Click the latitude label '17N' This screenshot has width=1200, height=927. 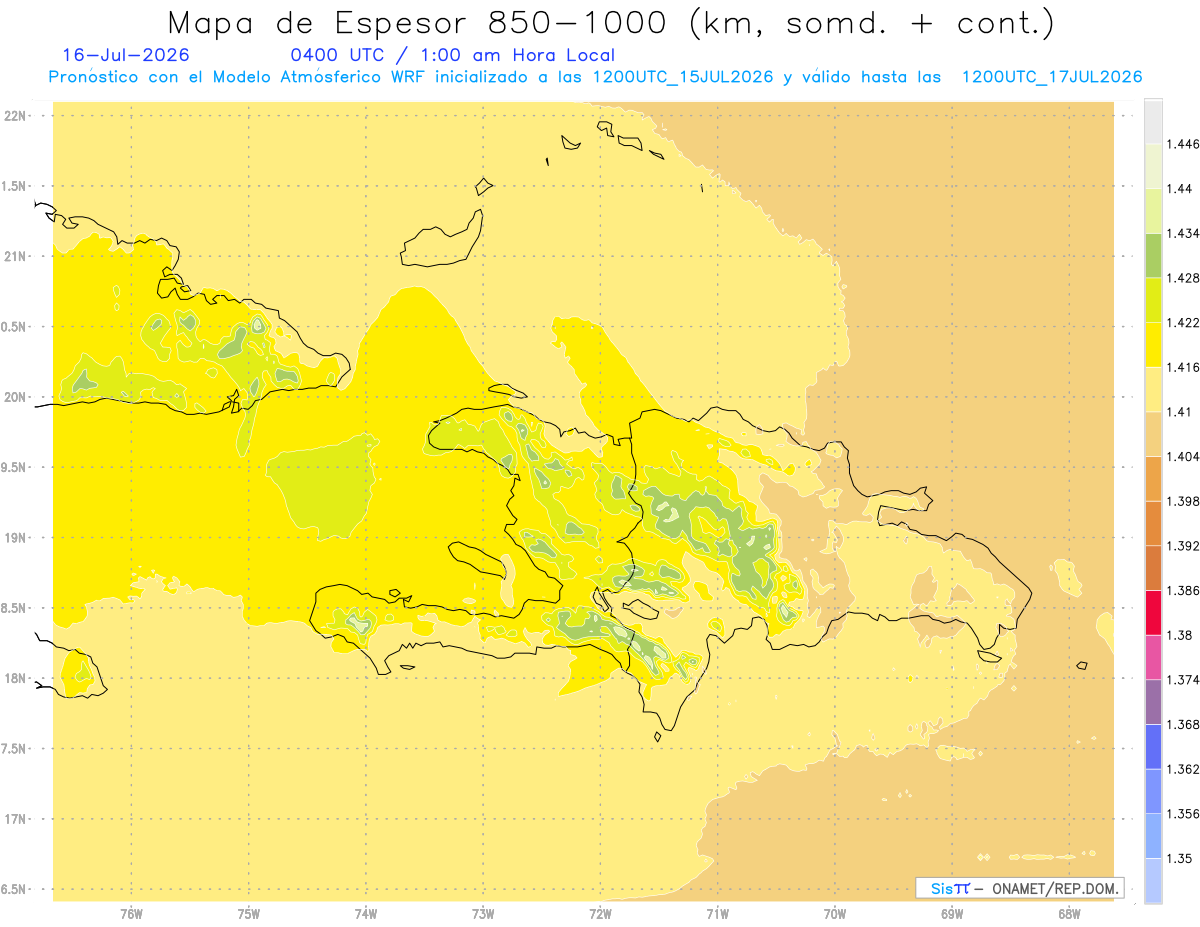14,819
